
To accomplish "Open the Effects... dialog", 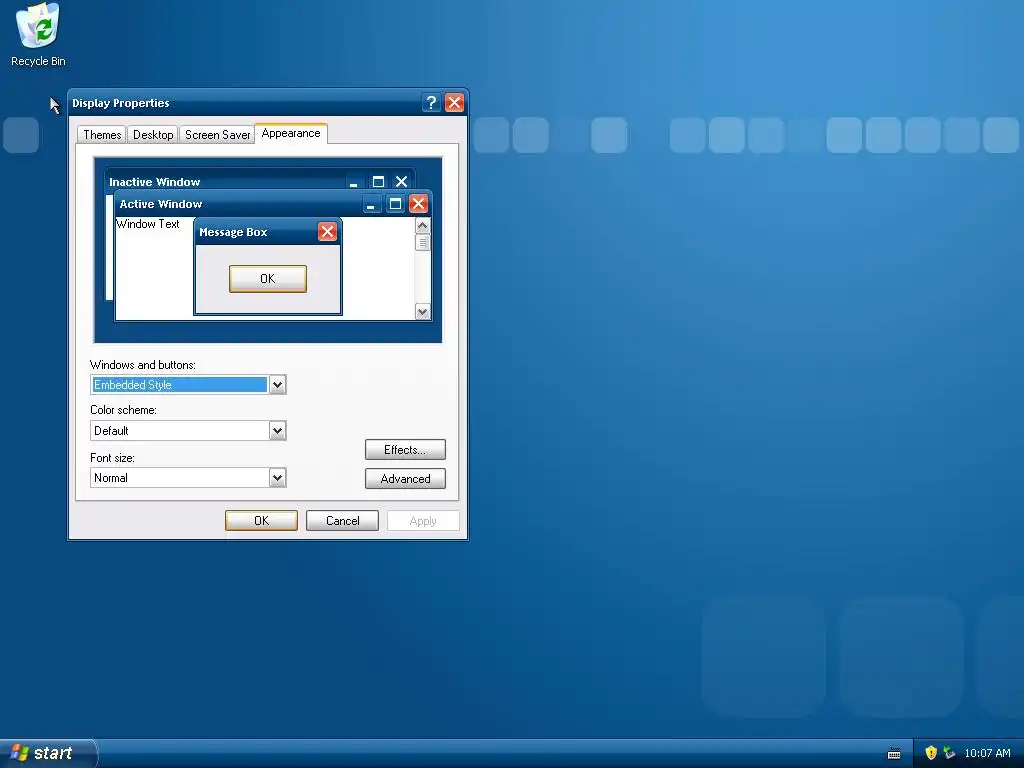I will (405, 449).
